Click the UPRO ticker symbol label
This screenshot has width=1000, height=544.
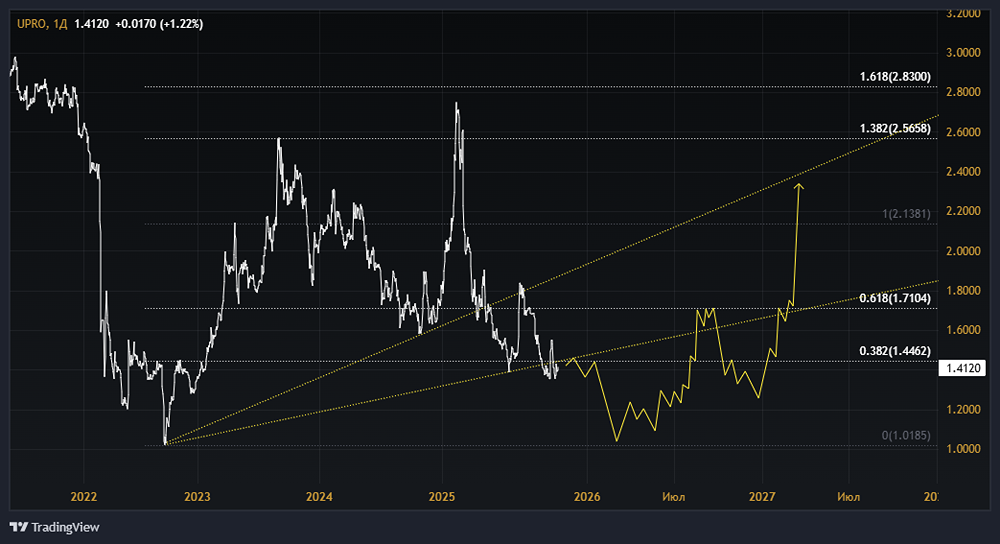[x=31, y=24]
